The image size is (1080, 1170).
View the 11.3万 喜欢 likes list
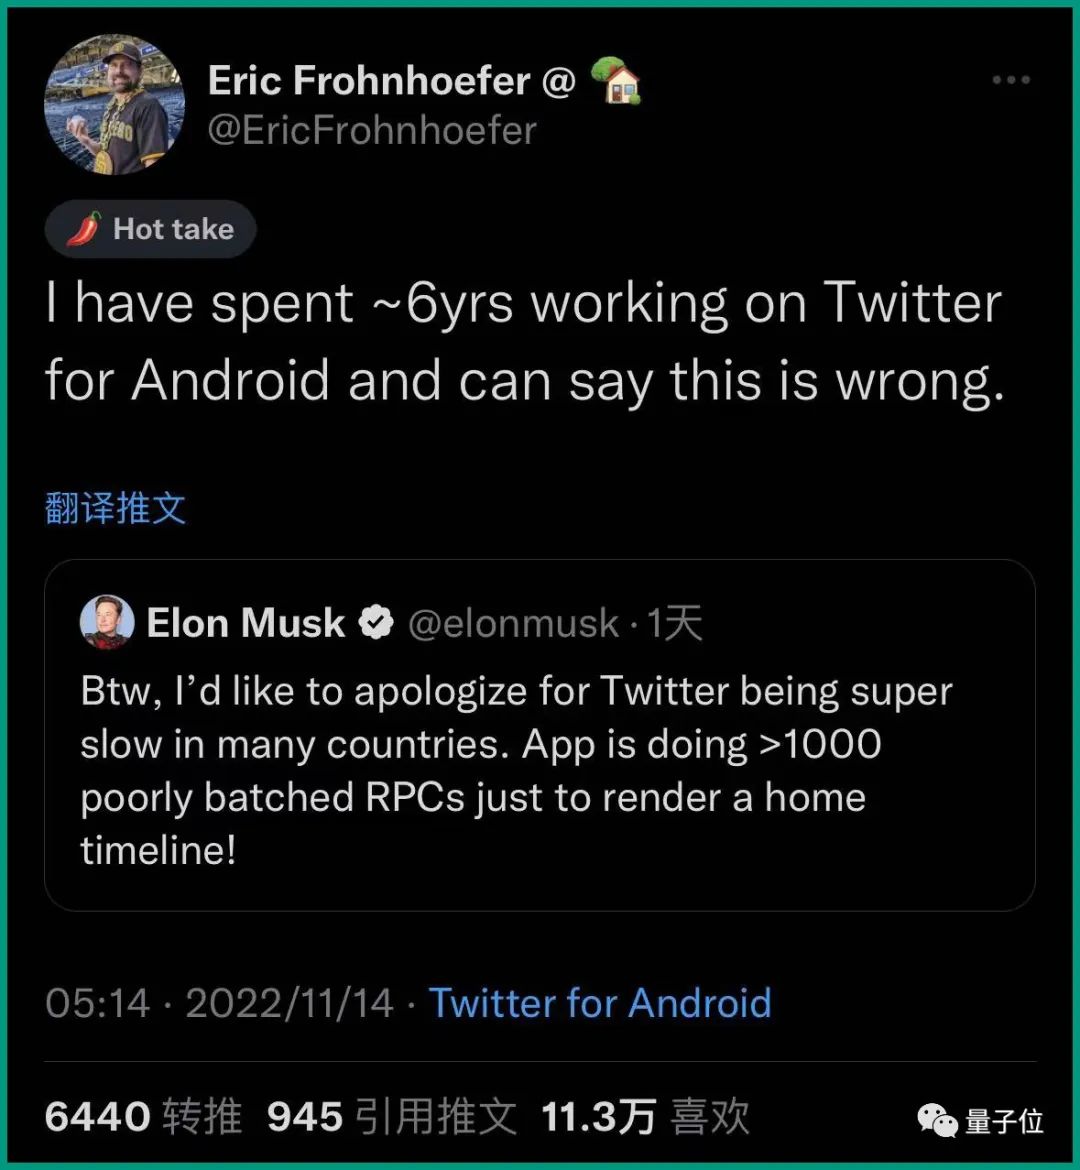coord(645,1117)
